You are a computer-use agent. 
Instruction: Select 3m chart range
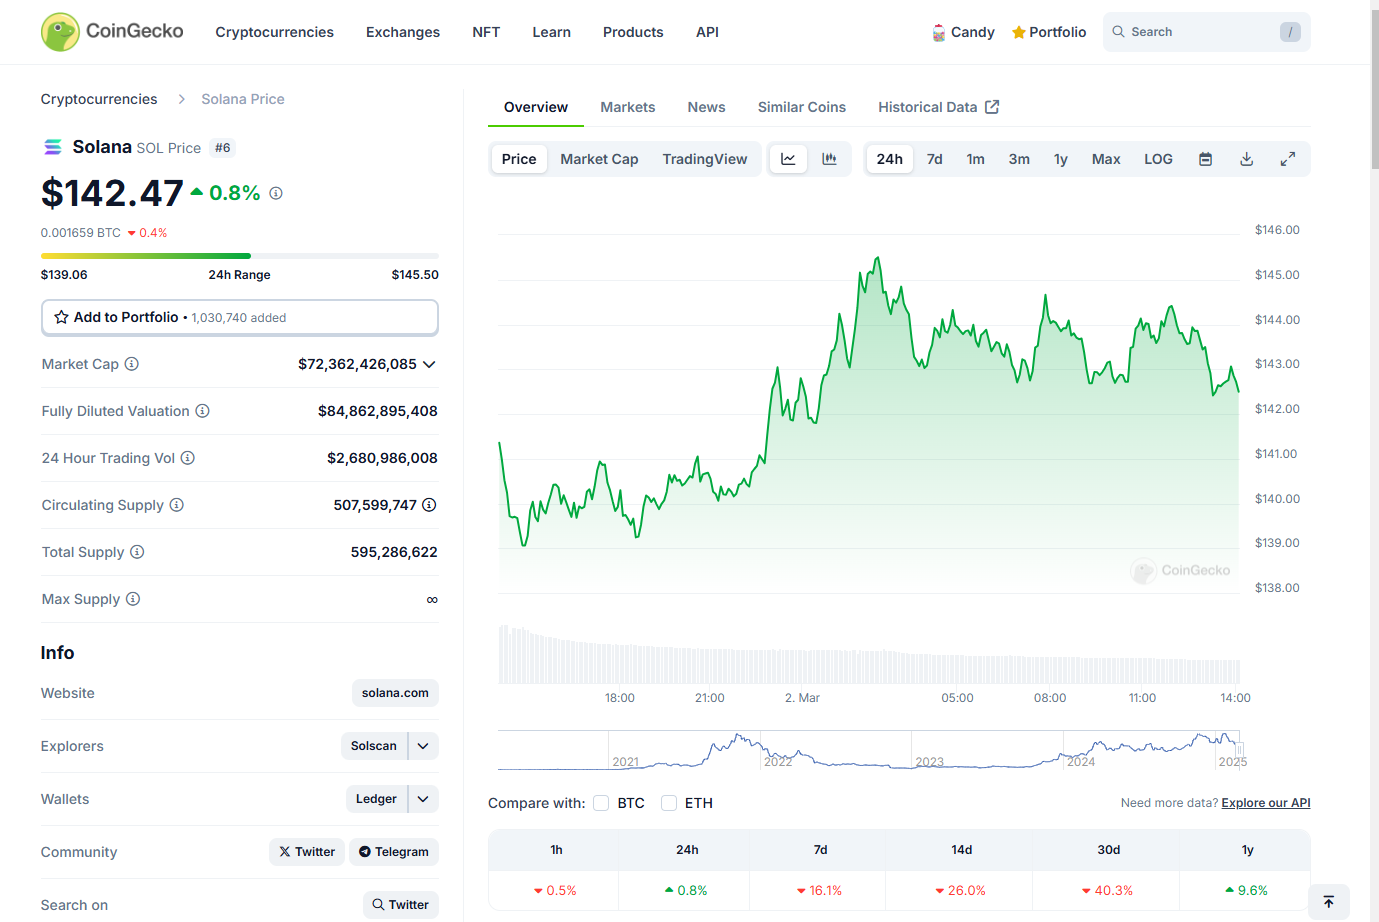tap(1019, 159)
